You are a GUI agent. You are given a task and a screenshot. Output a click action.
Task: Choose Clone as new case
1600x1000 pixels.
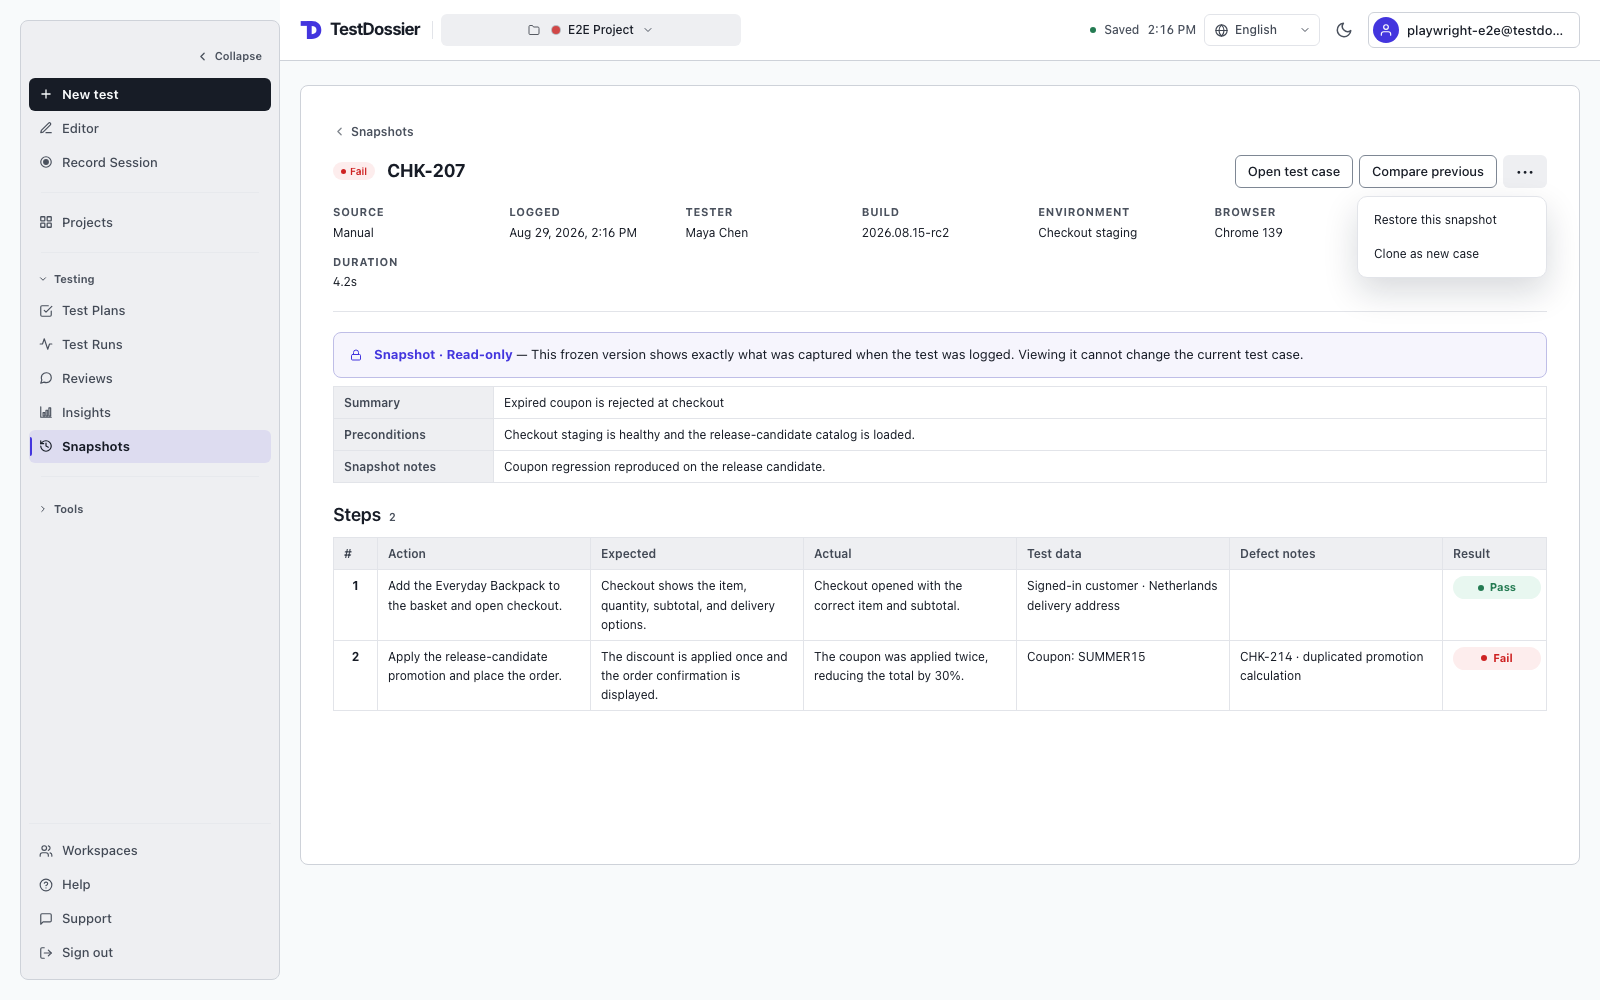point(1452,254)
